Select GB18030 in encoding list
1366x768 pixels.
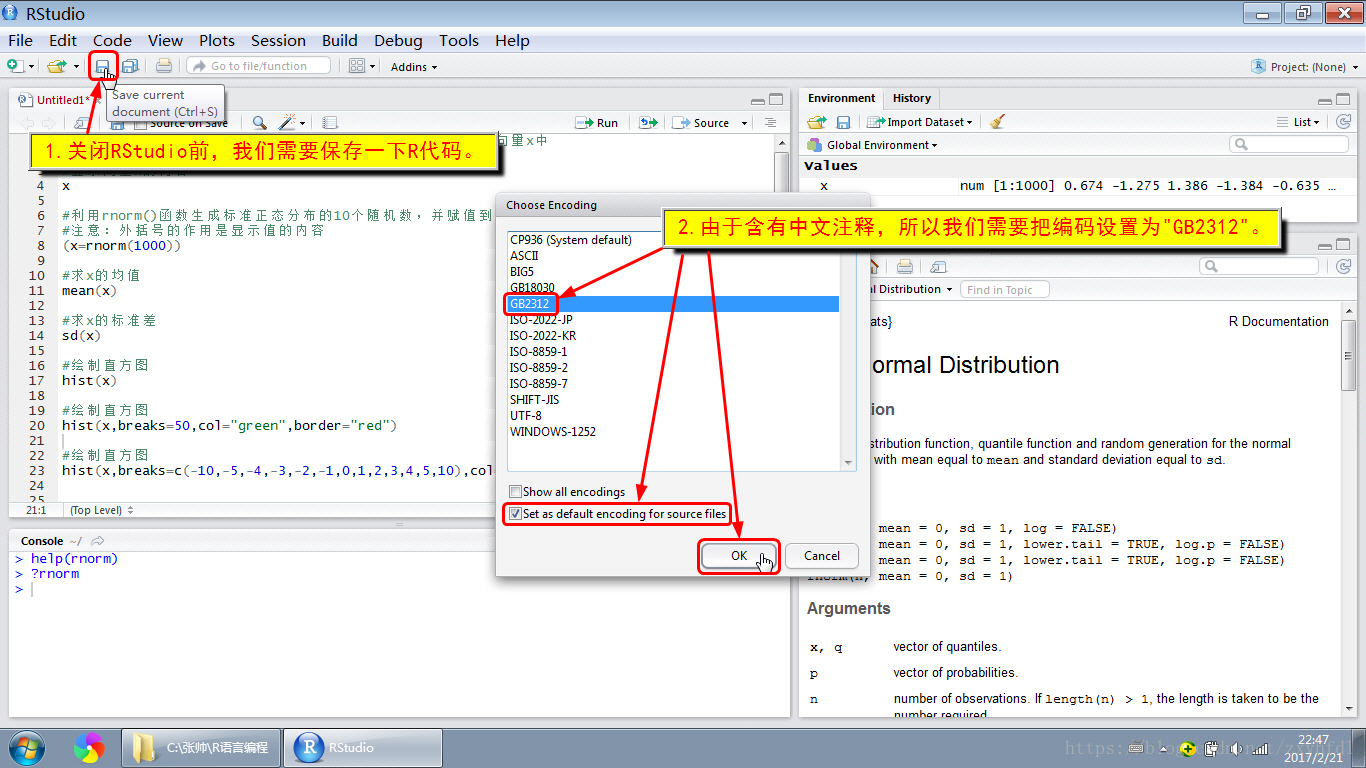coord(673,288)
